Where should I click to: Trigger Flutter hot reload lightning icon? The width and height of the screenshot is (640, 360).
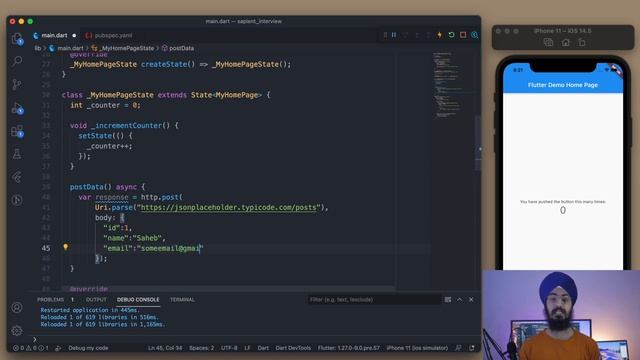tap(440, 35)
